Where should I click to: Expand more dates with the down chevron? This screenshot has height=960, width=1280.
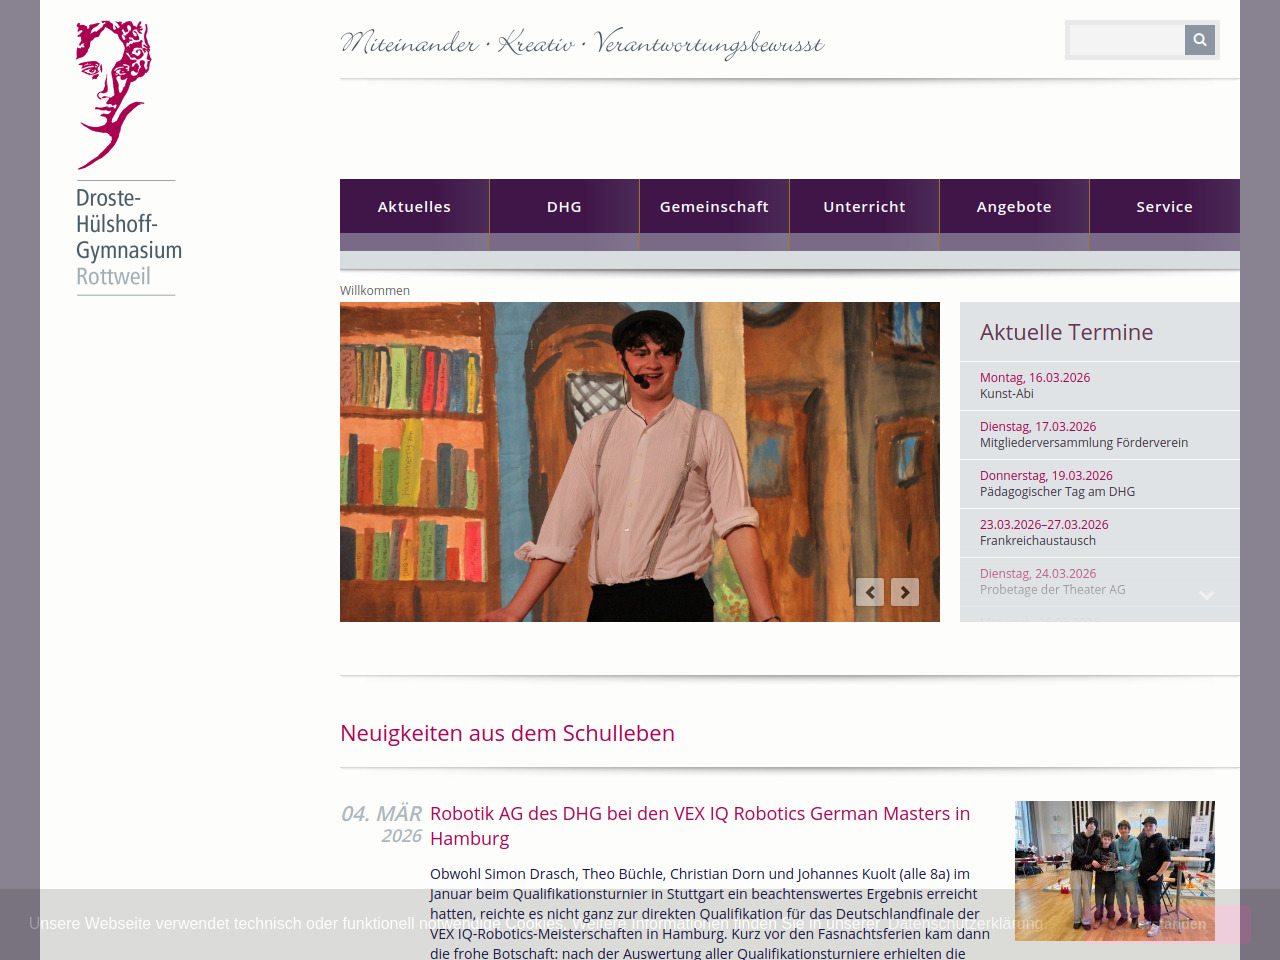click(x=1207, y=595)
